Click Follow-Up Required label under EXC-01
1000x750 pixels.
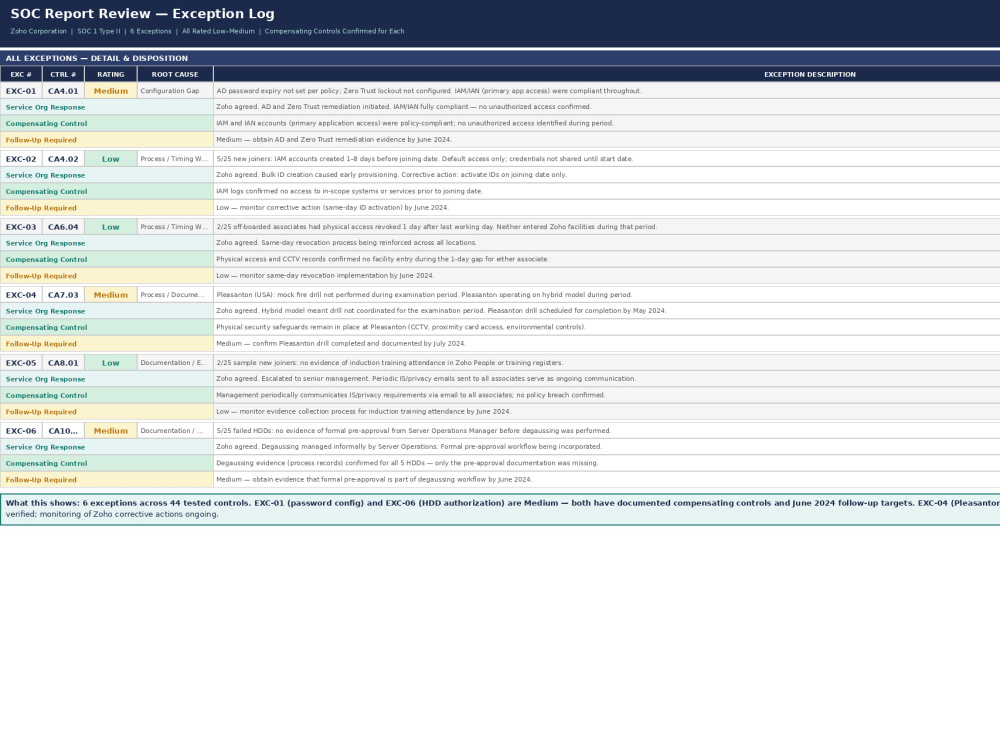[x=107, y=140]
